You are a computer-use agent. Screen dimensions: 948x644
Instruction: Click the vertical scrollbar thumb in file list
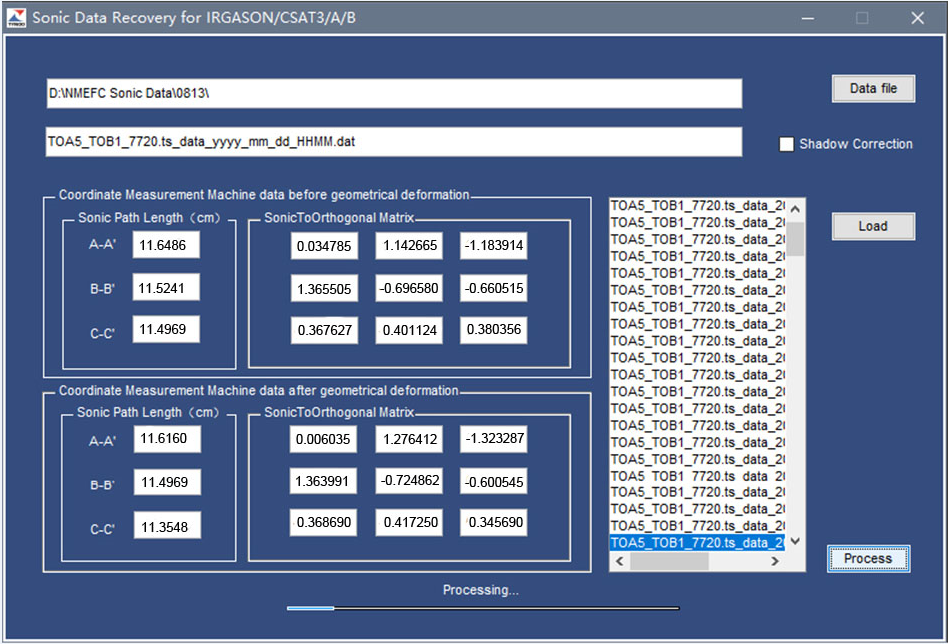coord(796,239)
